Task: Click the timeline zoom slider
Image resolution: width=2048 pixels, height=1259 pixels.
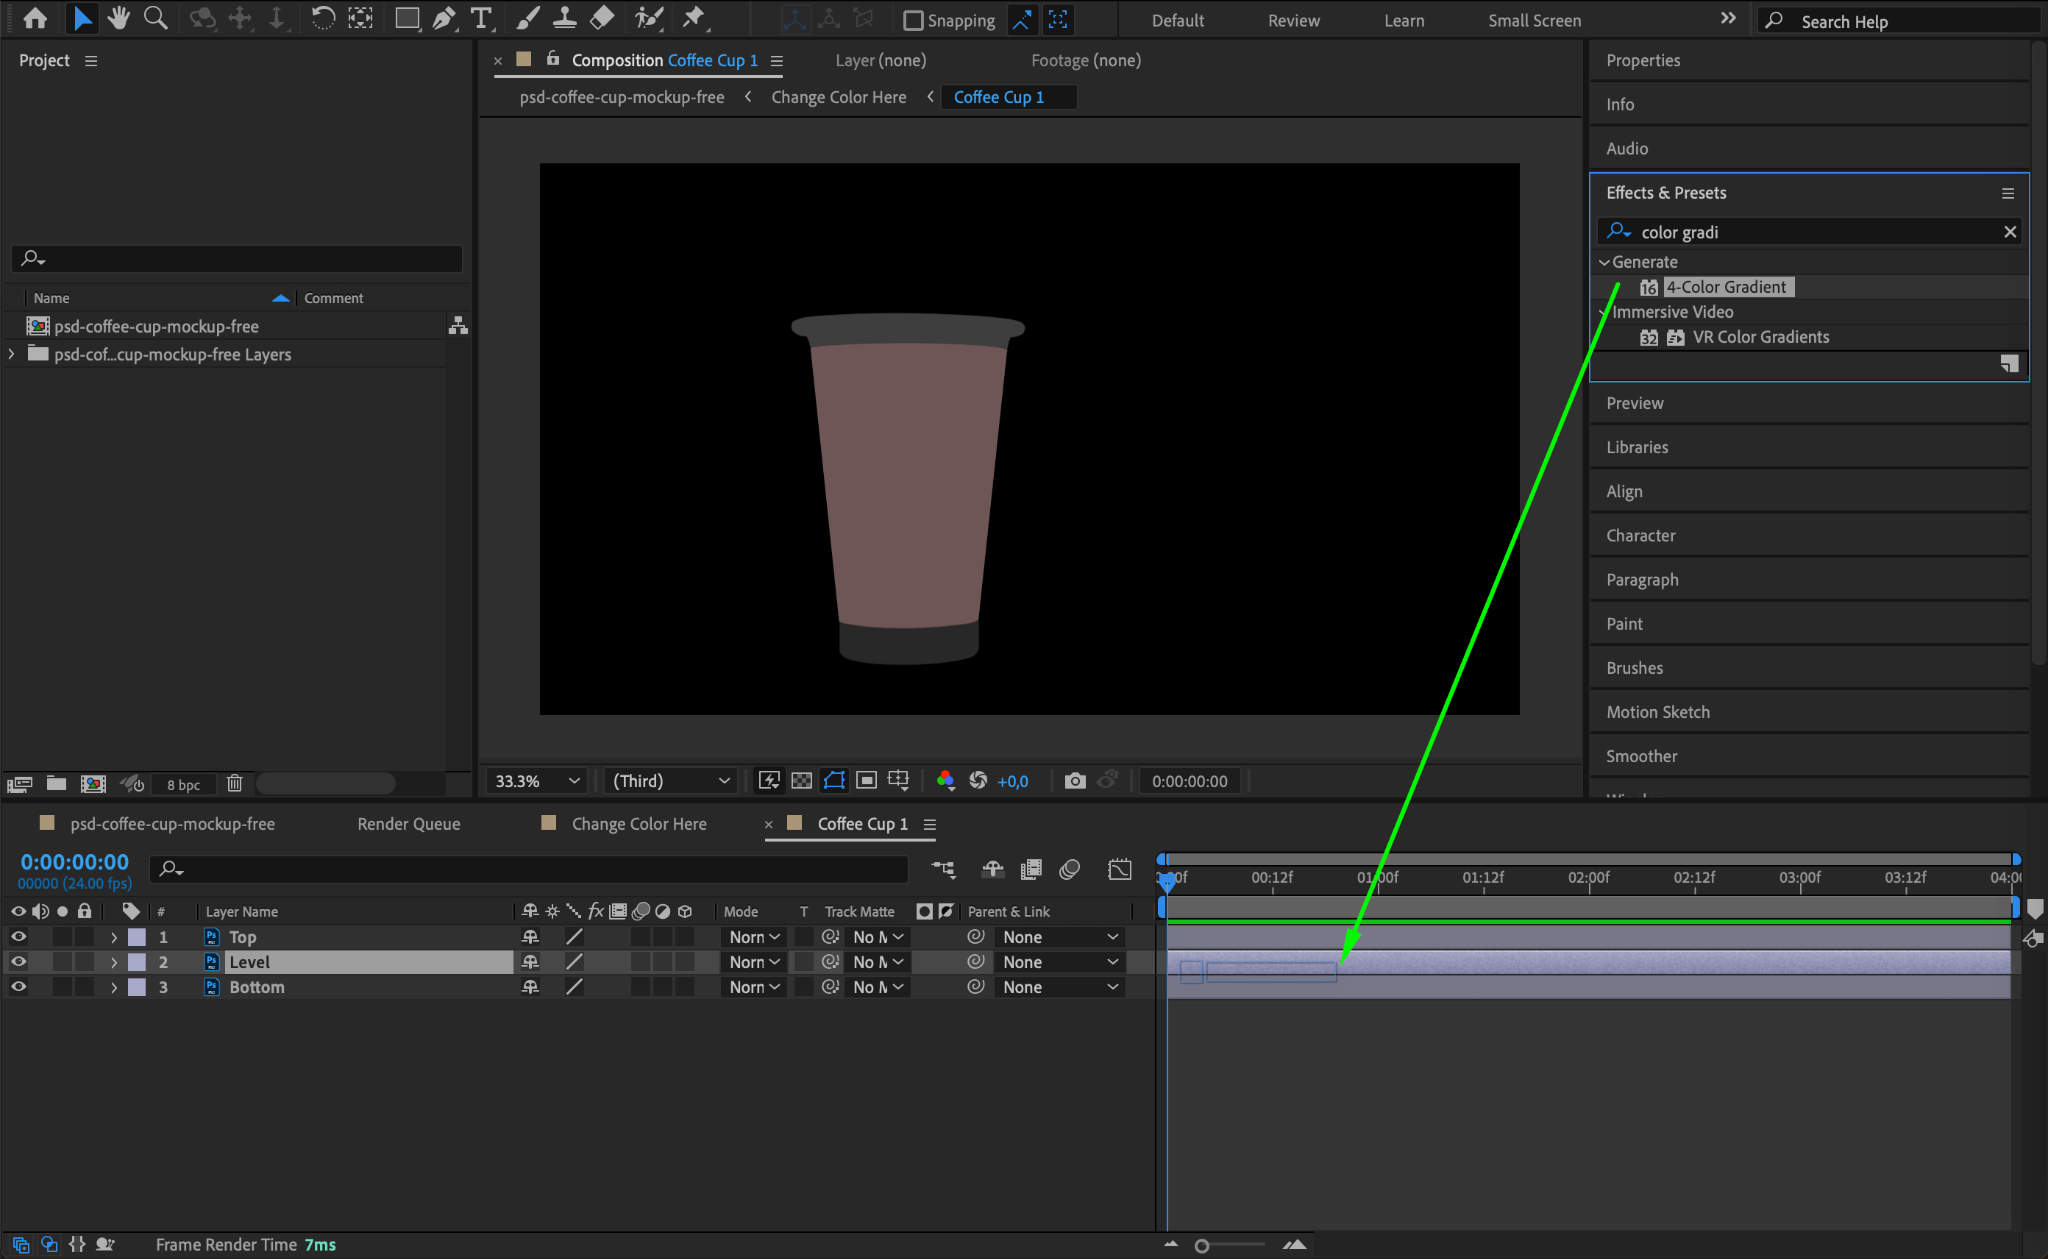Action: [x=1202, y=1246]
